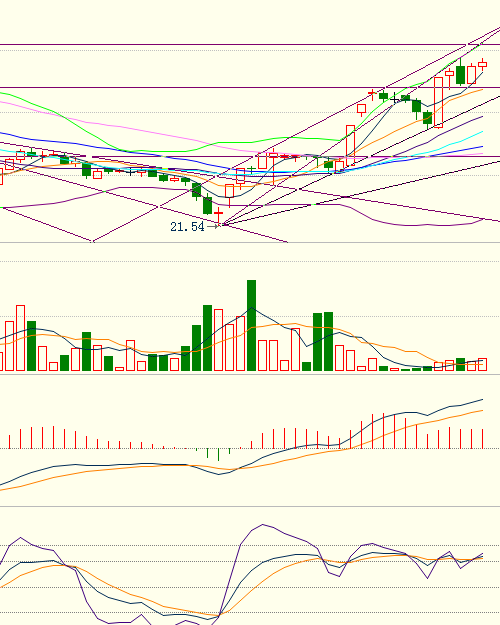Image resolution: width=500 pixels, height=625 pixels.
Task: Click the solid green candle near the right edge
Action: point(460,73)
